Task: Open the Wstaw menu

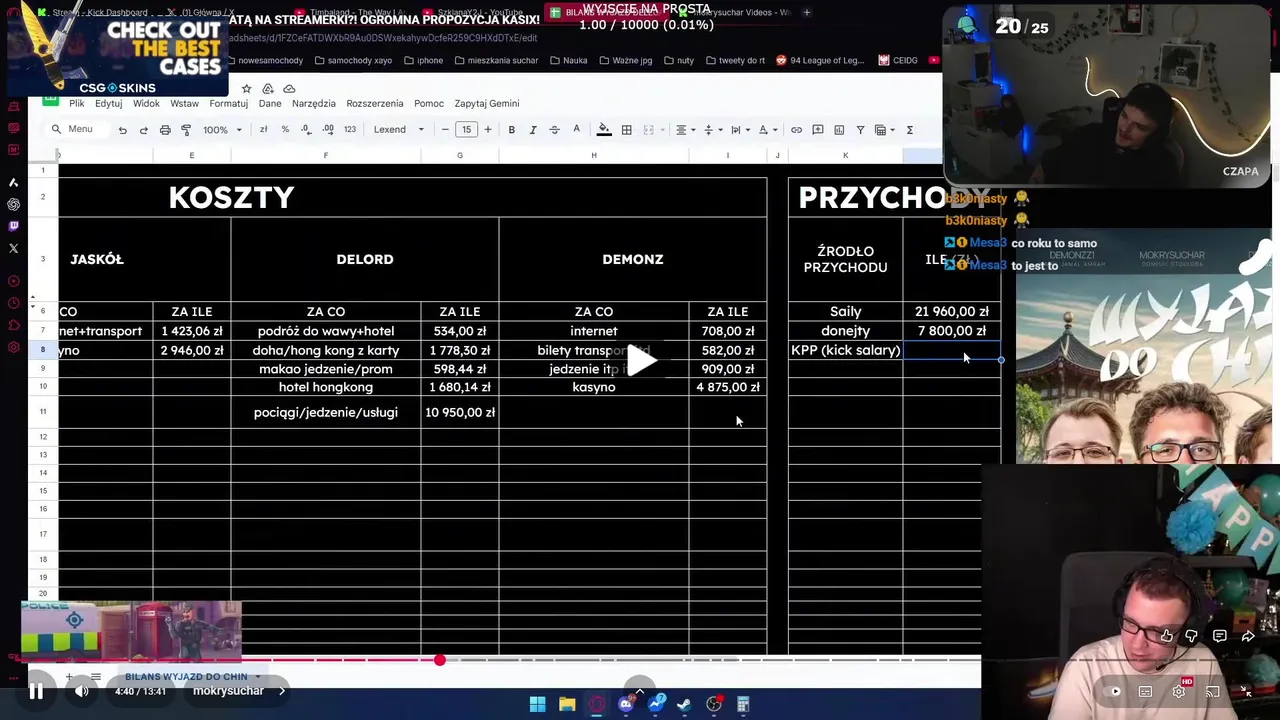Action: tap(184, 103)
